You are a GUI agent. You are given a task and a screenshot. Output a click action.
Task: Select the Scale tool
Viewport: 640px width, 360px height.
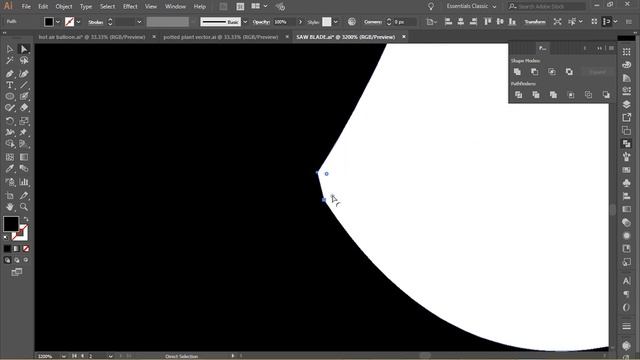pyautogui.click(x=24, y=121)
